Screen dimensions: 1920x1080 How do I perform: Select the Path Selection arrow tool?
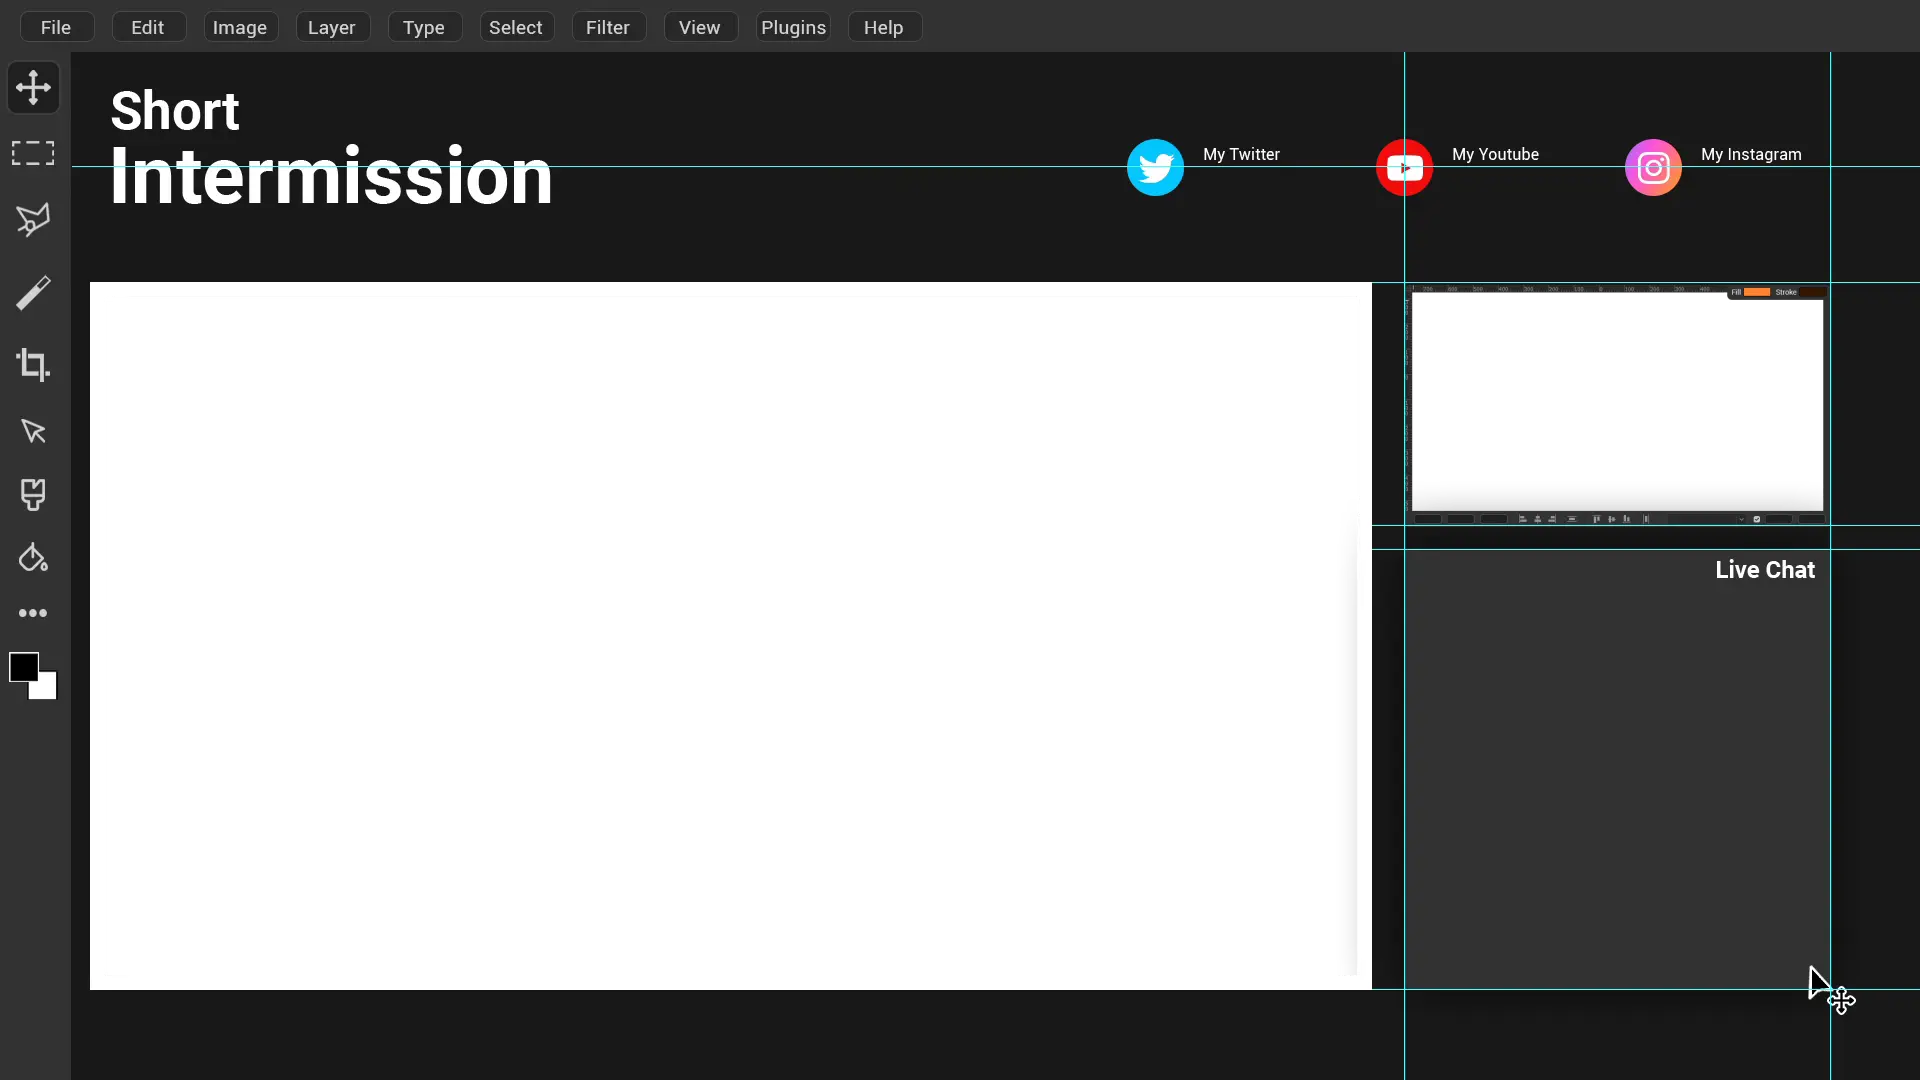[x=33, y=431]
